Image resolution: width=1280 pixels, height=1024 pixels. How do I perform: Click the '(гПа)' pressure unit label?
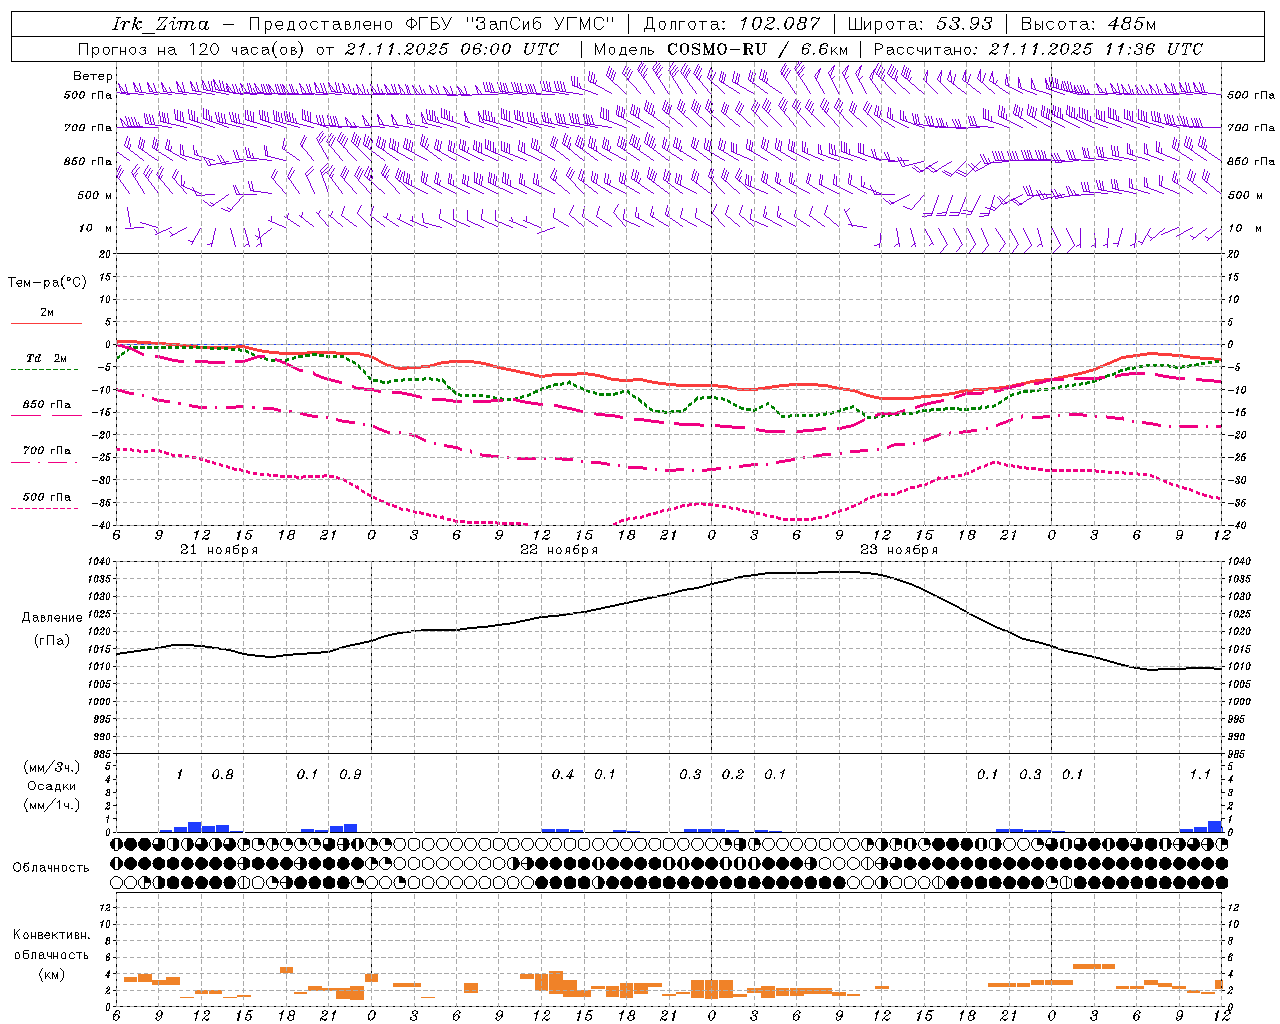click(x=52, y=641)
